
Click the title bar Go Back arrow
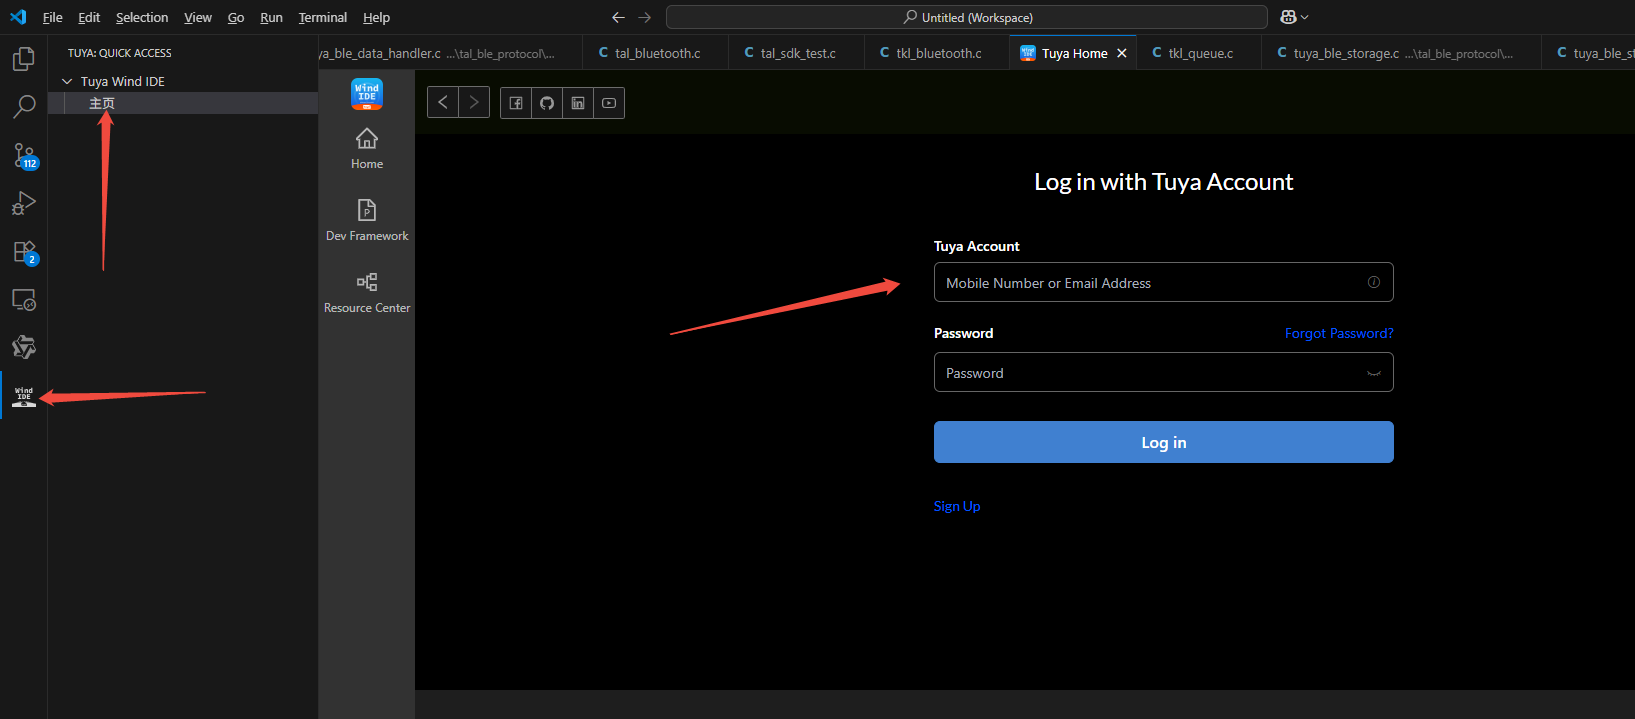point(618,17)
